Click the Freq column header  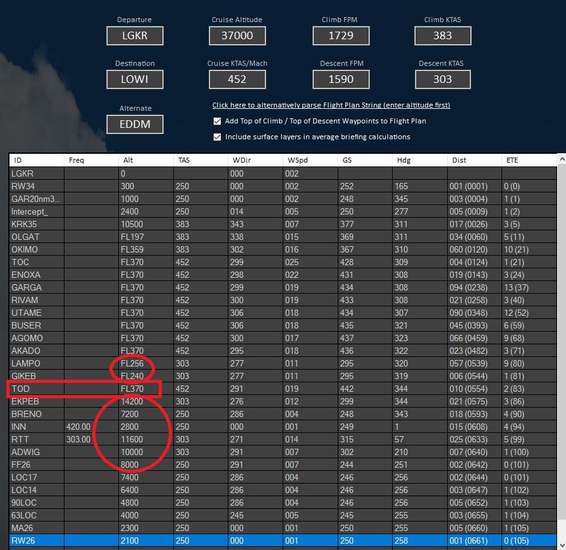coord(91,160)
